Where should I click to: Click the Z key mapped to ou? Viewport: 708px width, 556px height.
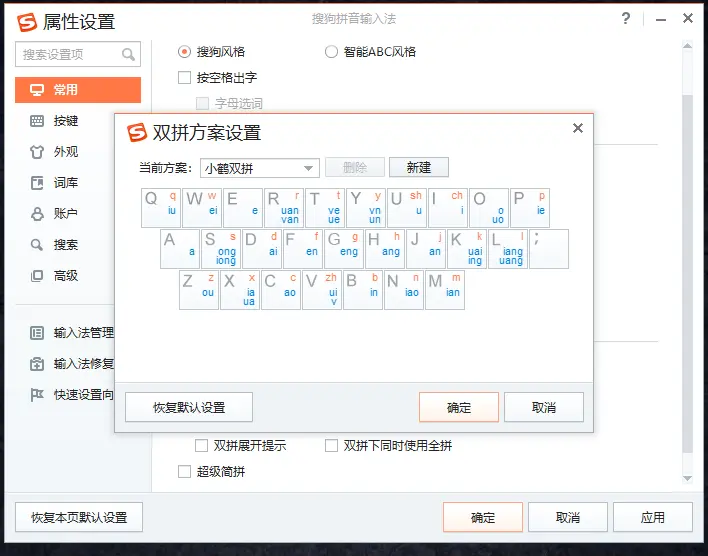[x=199, y=290]
